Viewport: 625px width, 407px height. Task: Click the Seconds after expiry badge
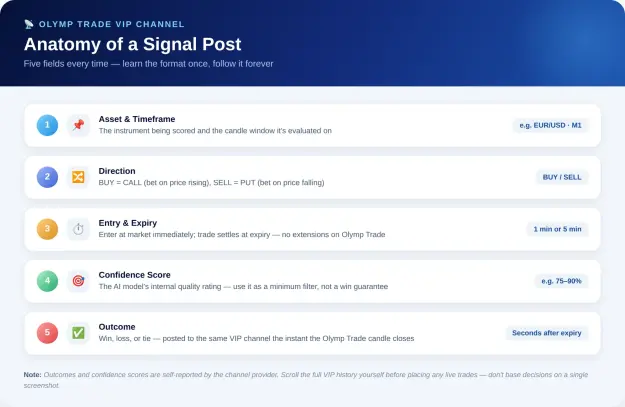547,333
